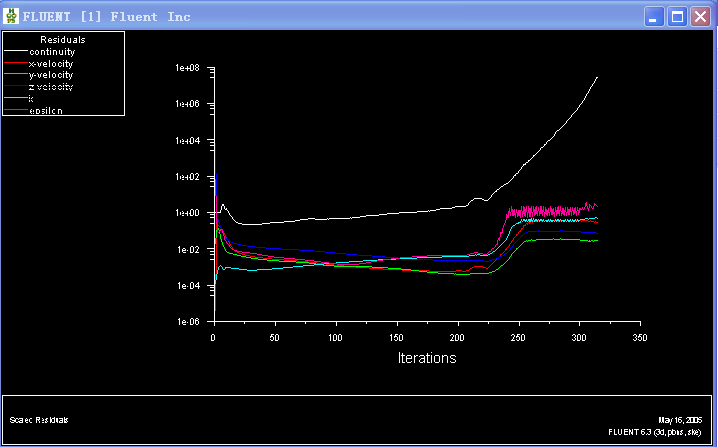Viewport: 718px width, 447px height.
Task: Maximize the FLUENT graphics window
Action: (676, 17)
